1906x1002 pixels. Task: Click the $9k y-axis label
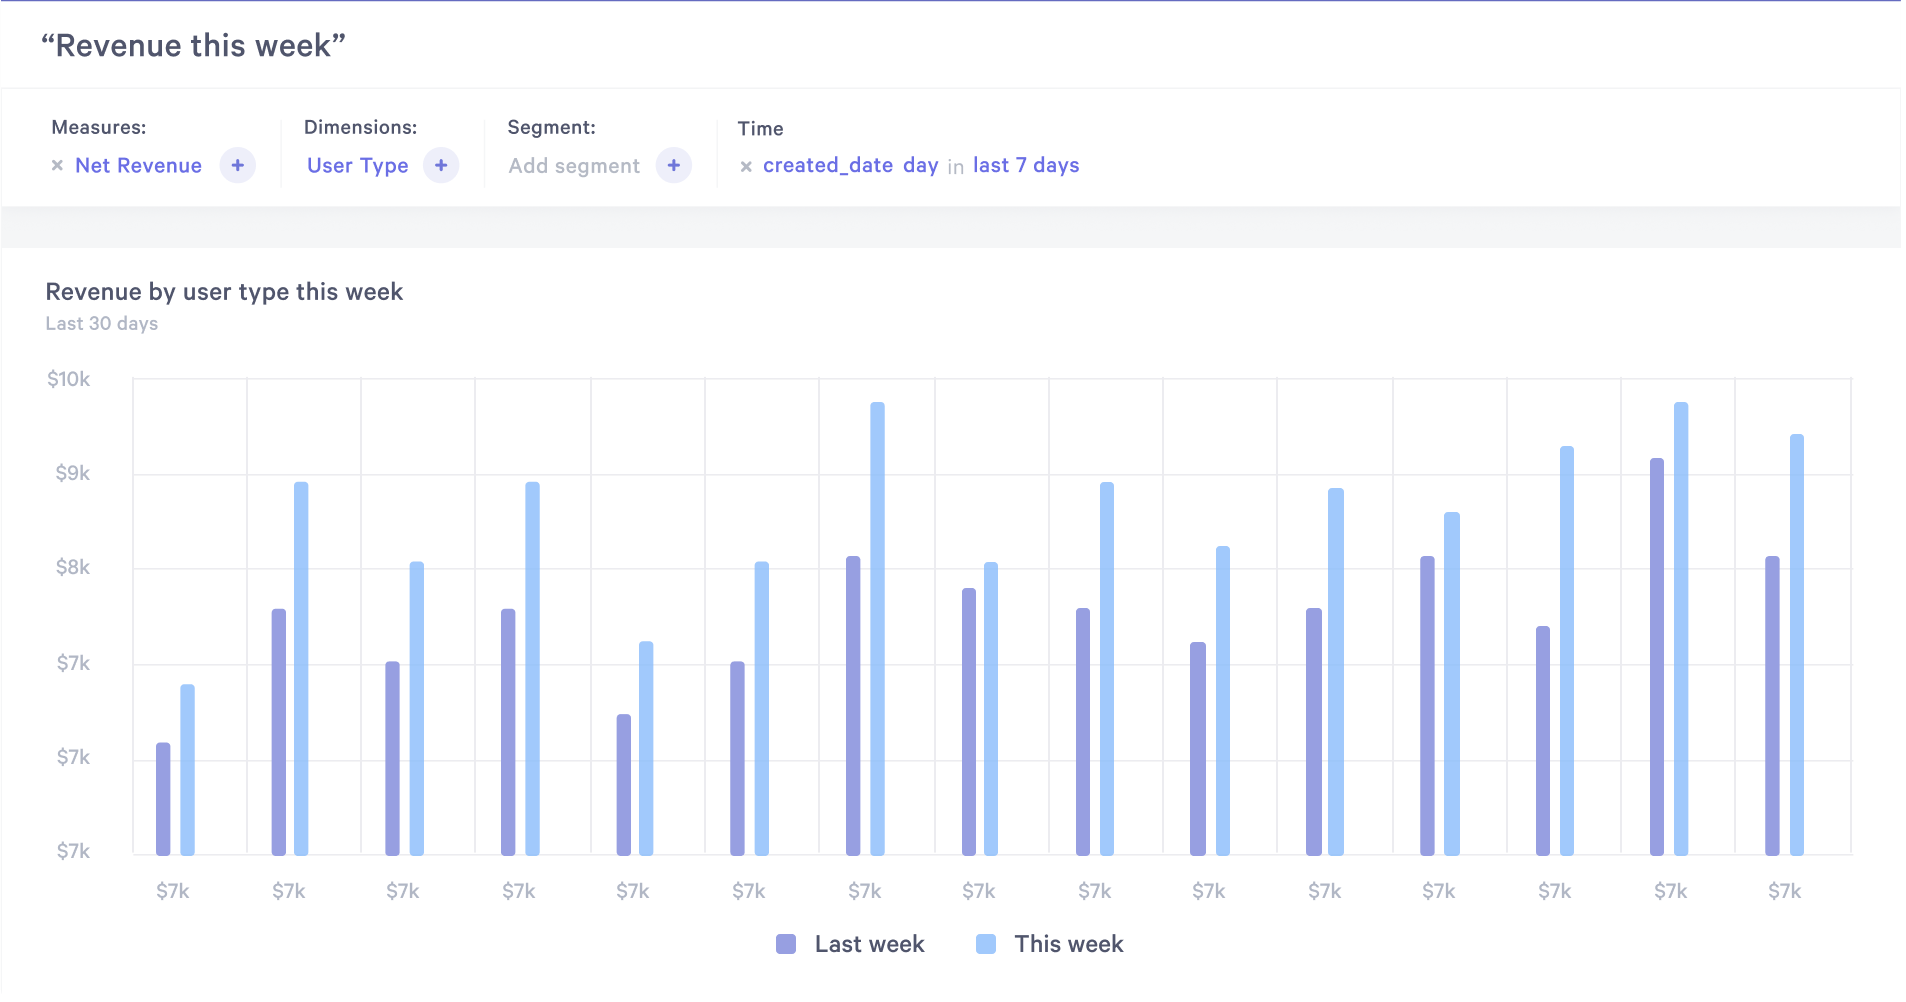click(73, 473)
